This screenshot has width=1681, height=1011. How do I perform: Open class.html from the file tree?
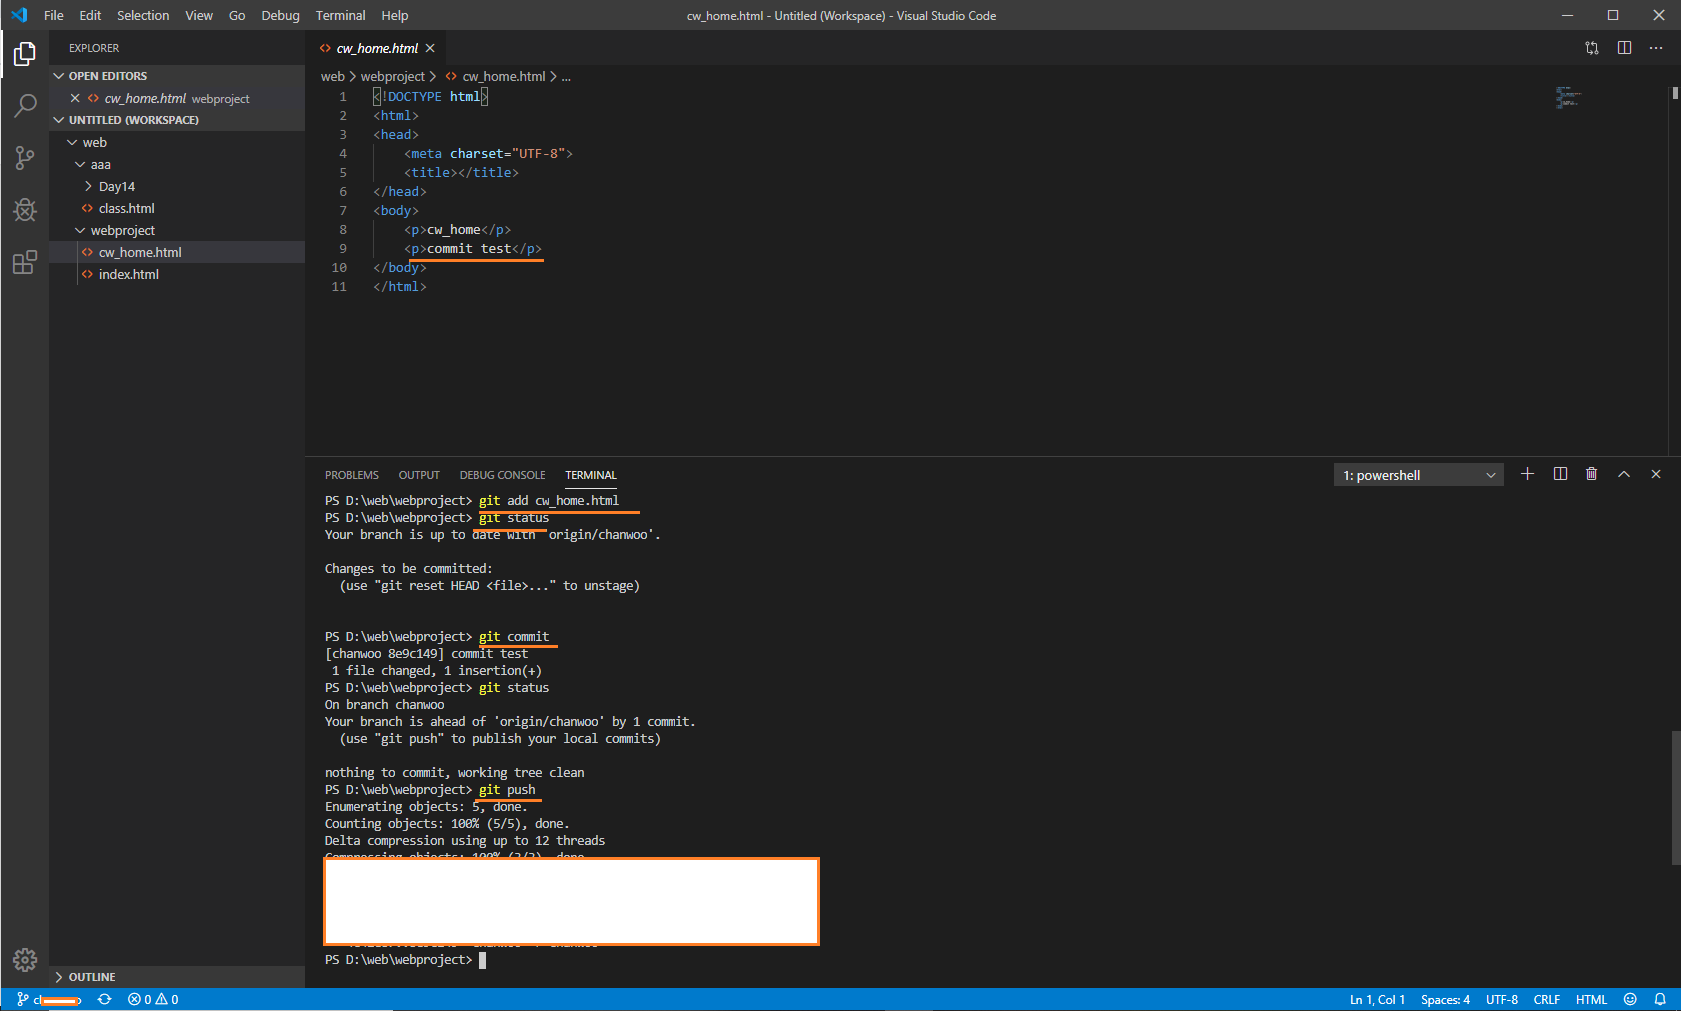coord(177,208)
